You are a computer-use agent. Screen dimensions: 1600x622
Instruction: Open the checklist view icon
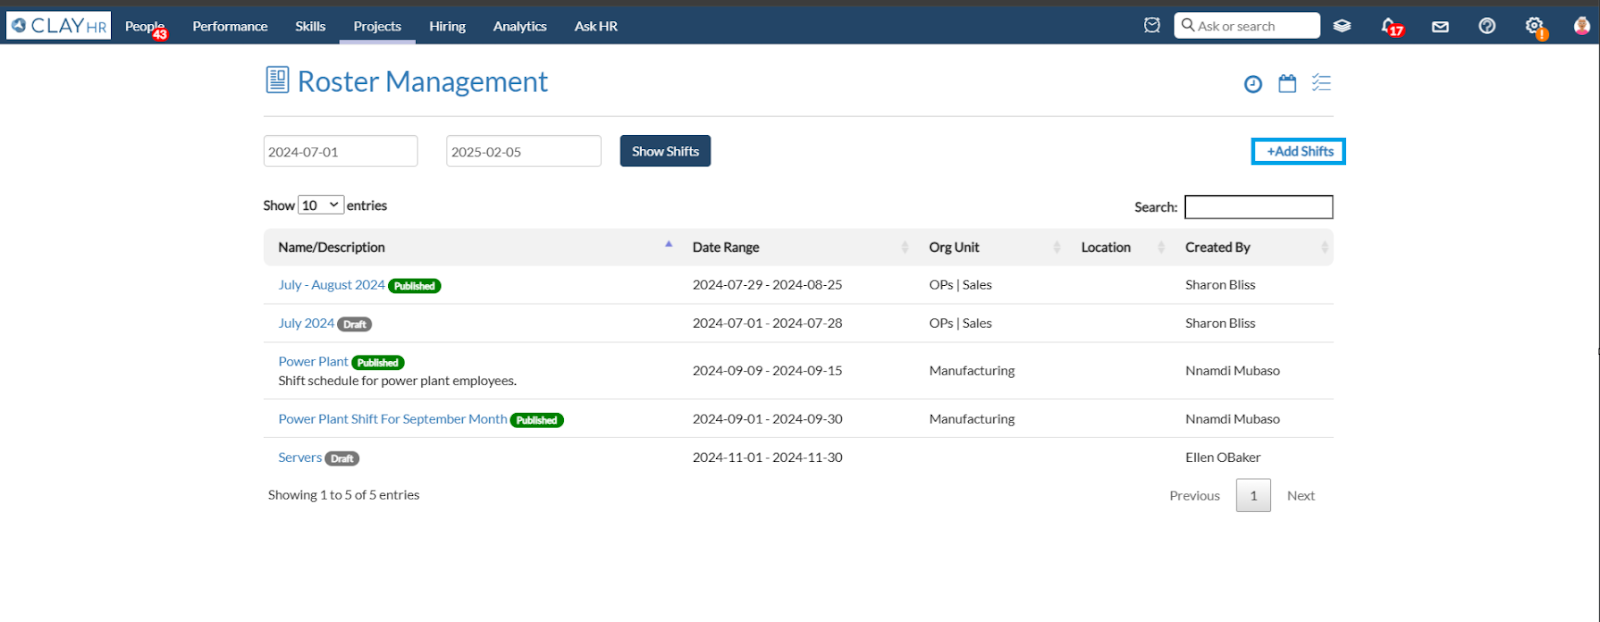[1321, 83]
